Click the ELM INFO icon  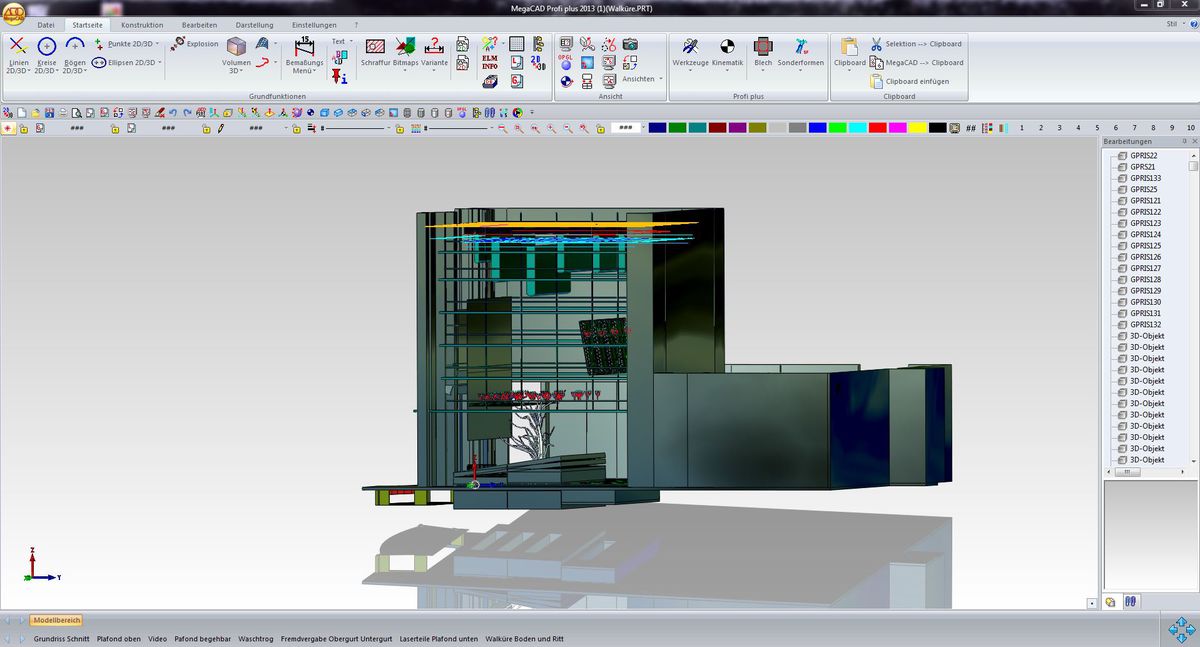click(490, 62)
